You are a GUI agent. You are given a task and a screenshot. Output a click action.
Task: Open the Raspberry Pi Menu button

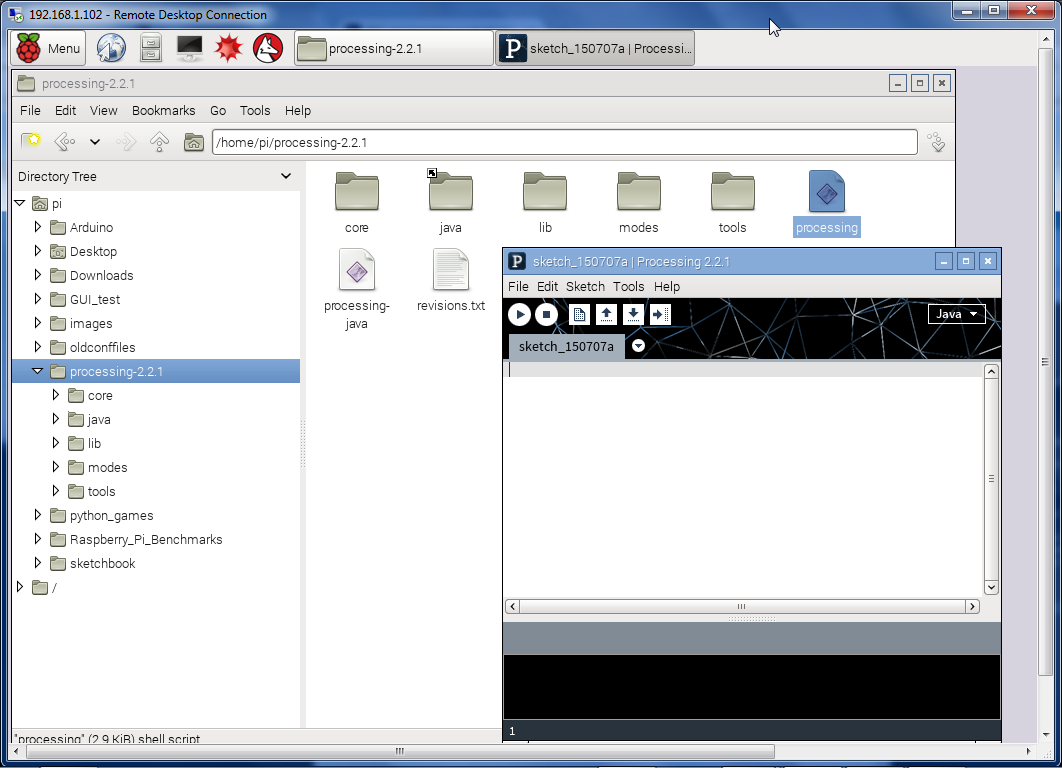pos(49,48)
